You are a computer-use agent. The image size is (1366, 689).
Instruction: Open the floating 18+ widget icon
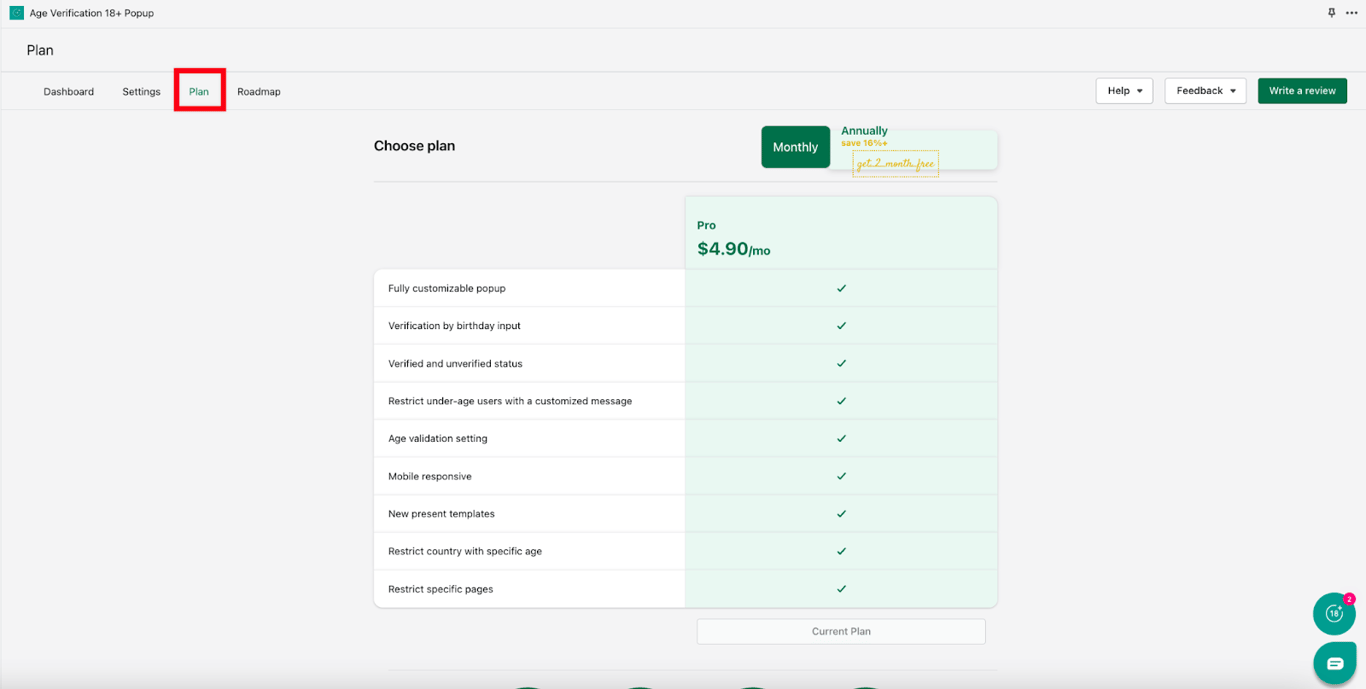point(1334,614)
